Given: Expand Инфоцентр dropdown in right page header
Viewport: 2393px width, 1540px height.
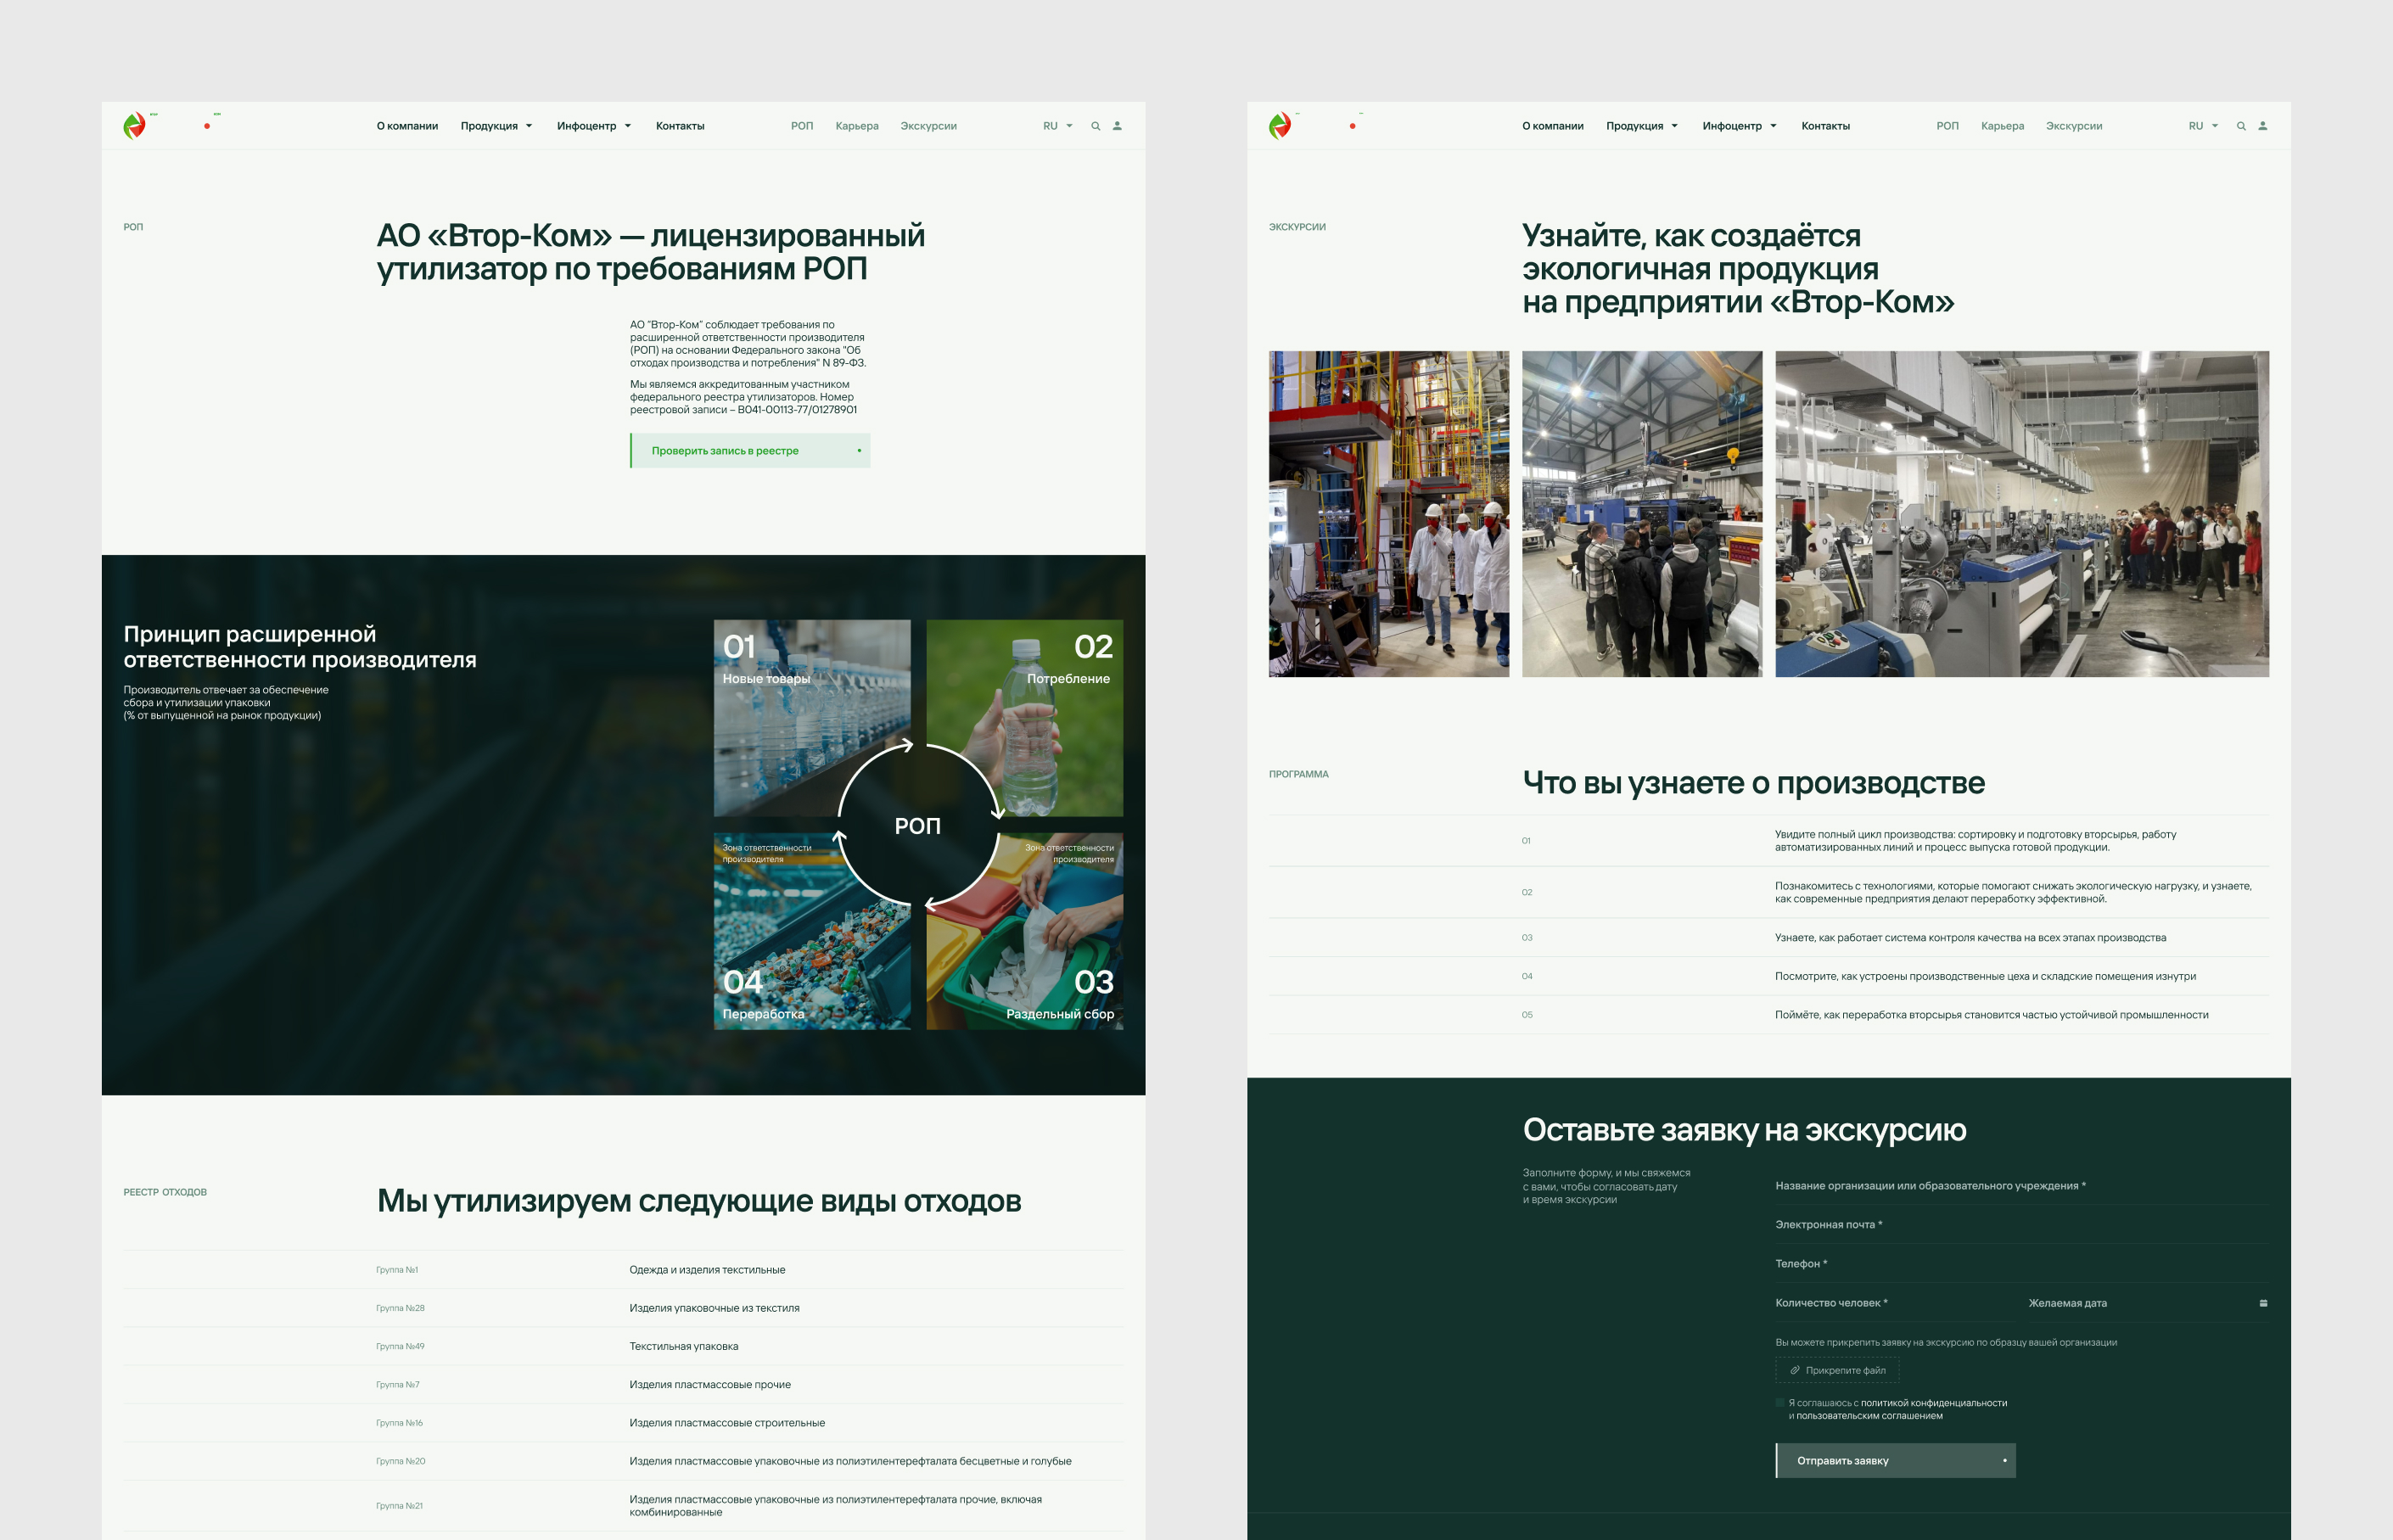Looking at the screenshot, I should point(1740,126).
